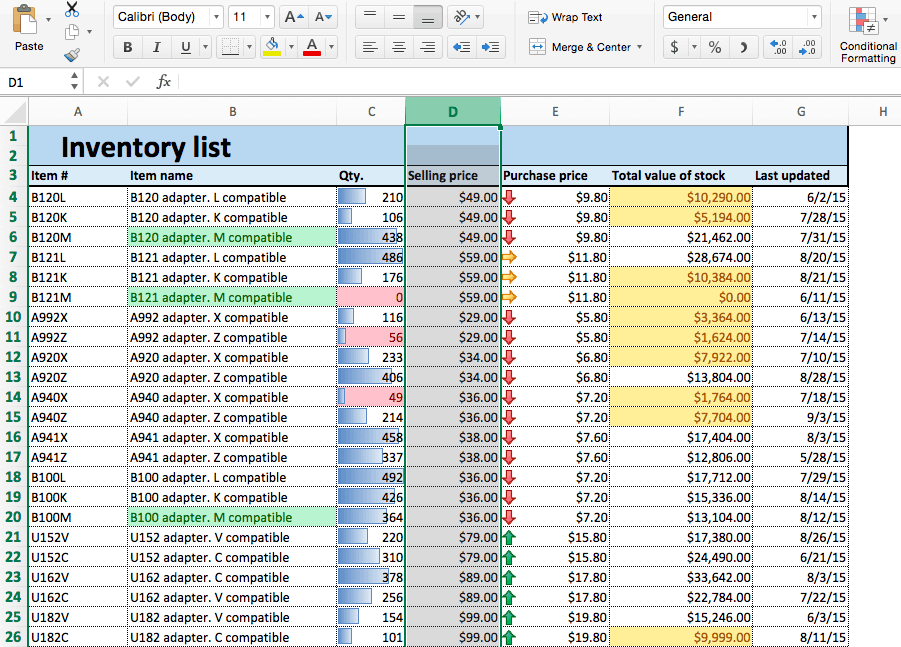Center align text horizontally

coord(398,47)
